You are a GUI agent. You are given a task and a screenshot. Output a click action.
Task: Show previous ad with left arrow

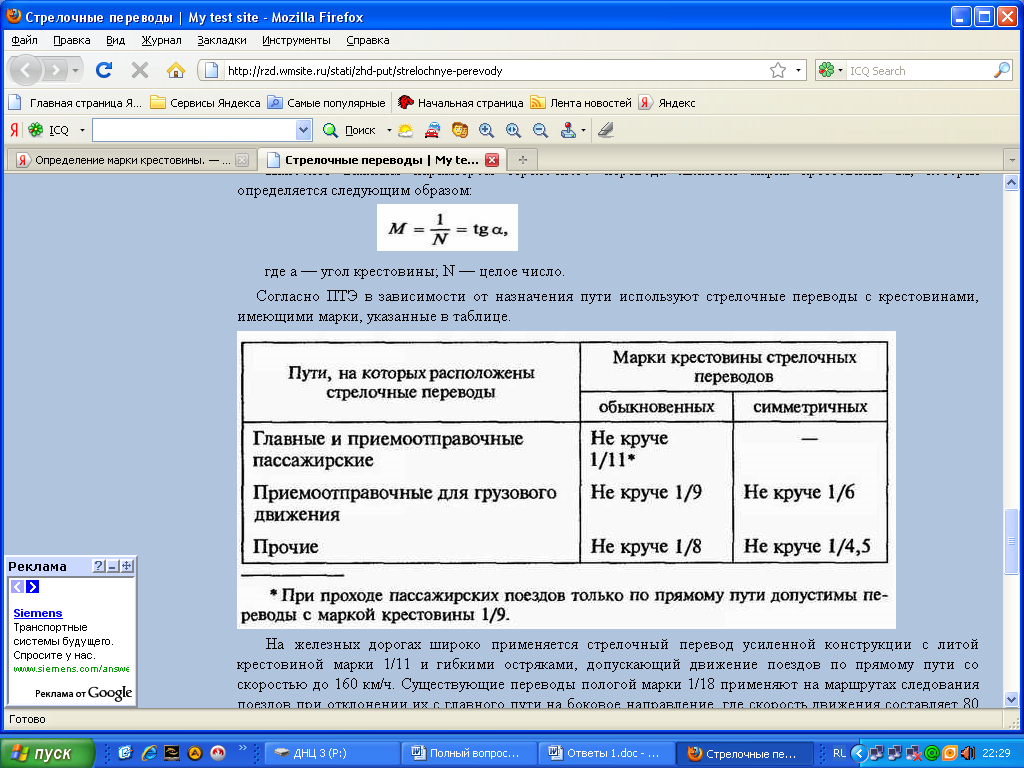[18, 586]
